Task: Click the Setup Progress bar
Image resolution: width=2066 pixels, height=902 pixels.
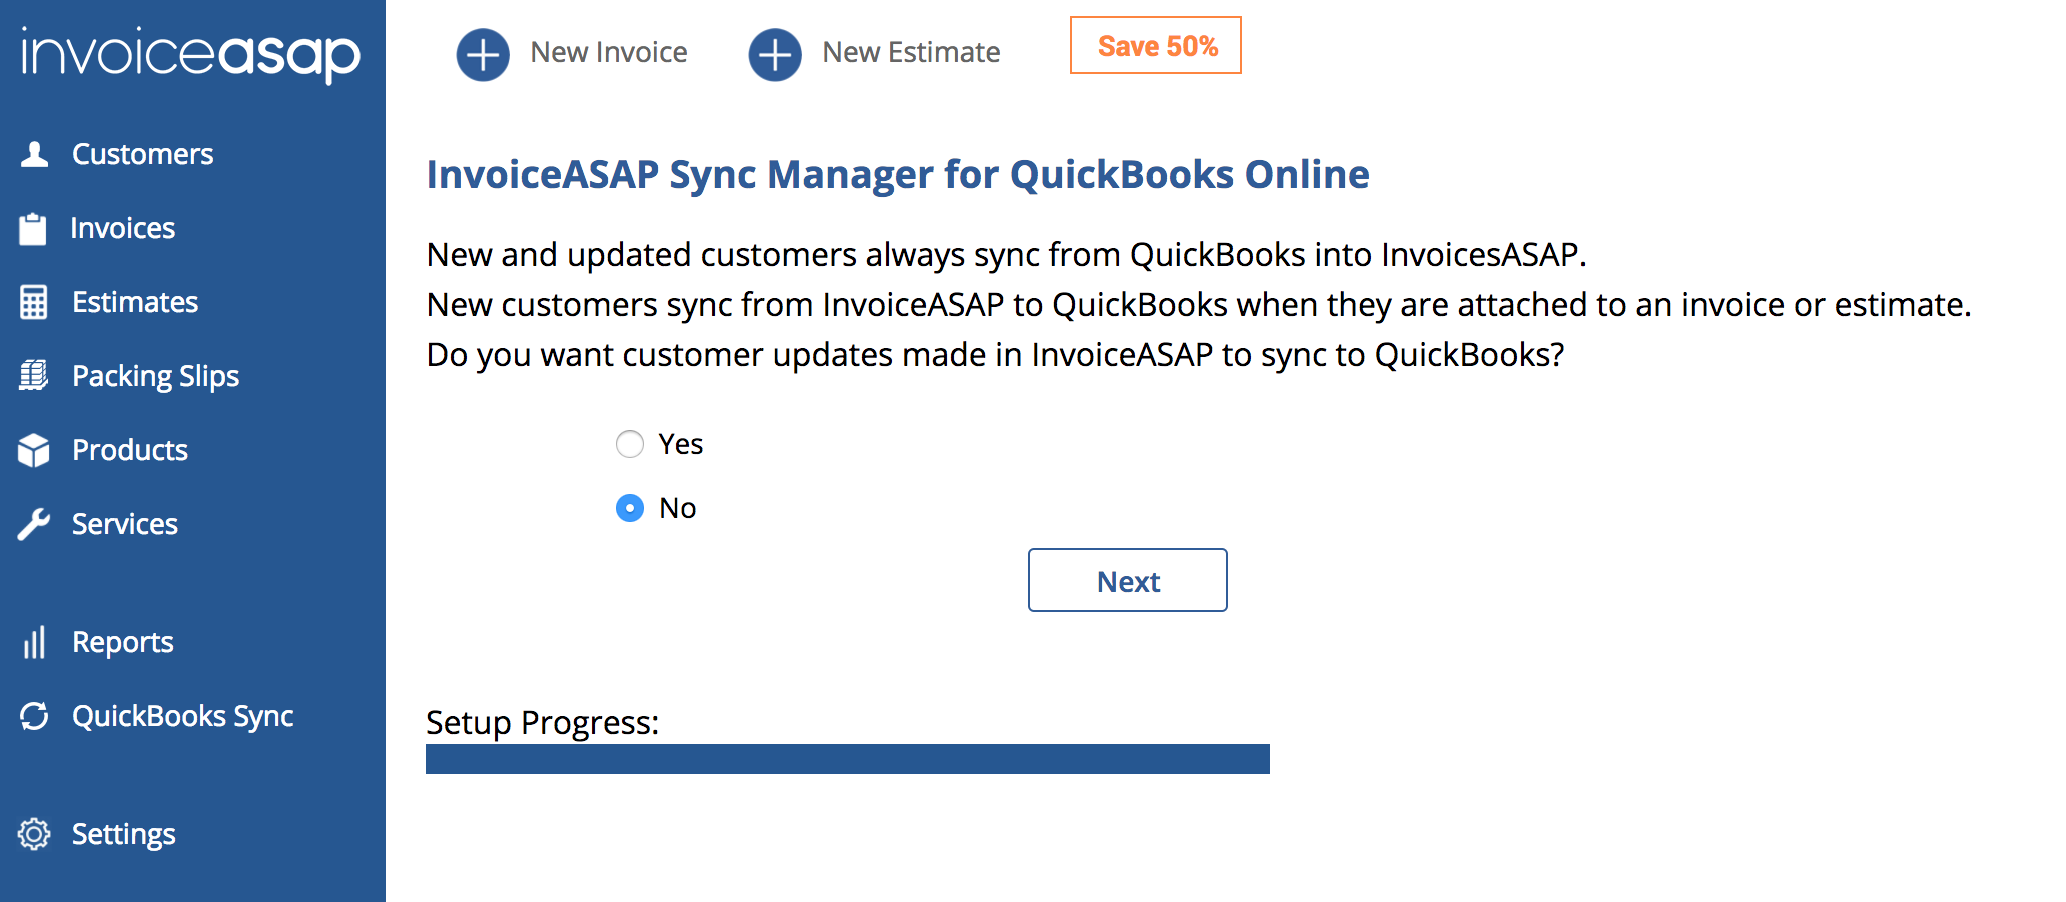Action: [848, 759]
